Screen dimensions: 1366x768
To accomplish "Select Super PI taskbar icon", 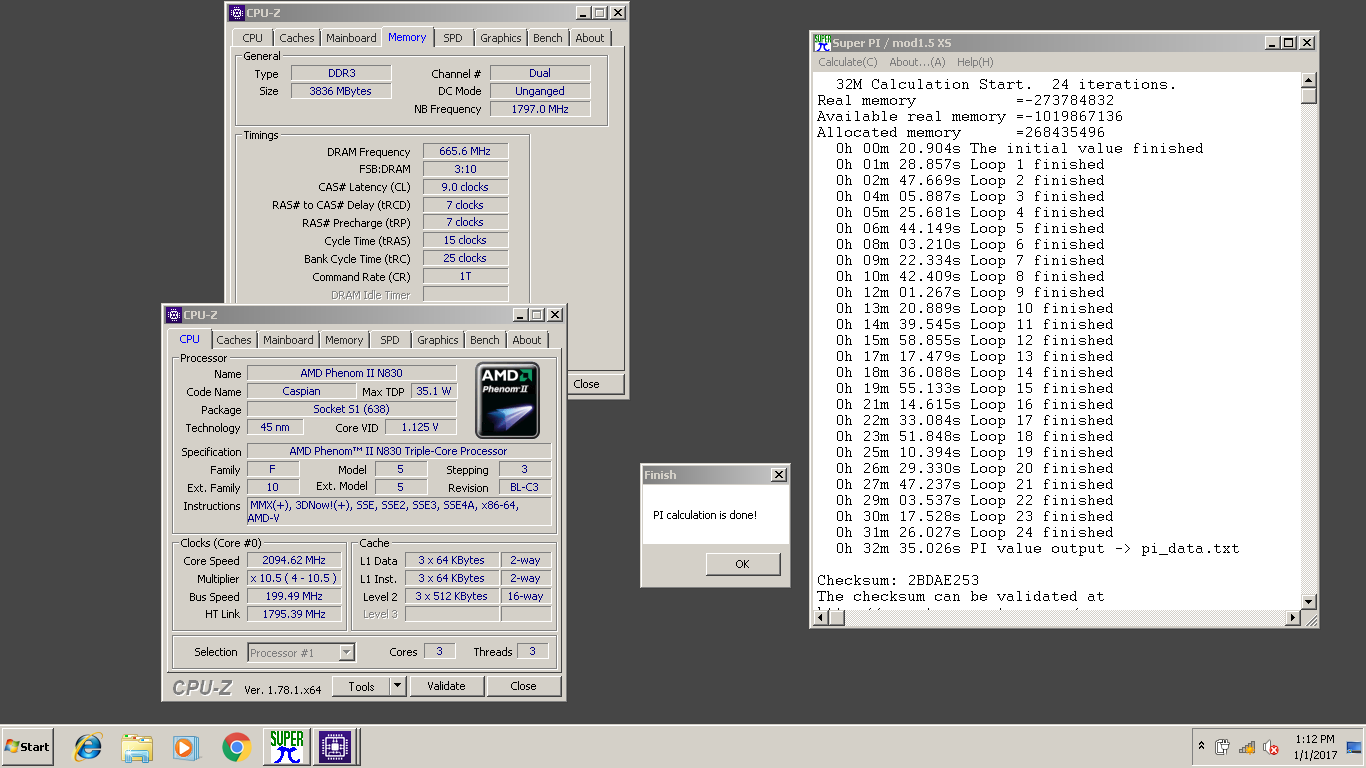I will [287, 747].
